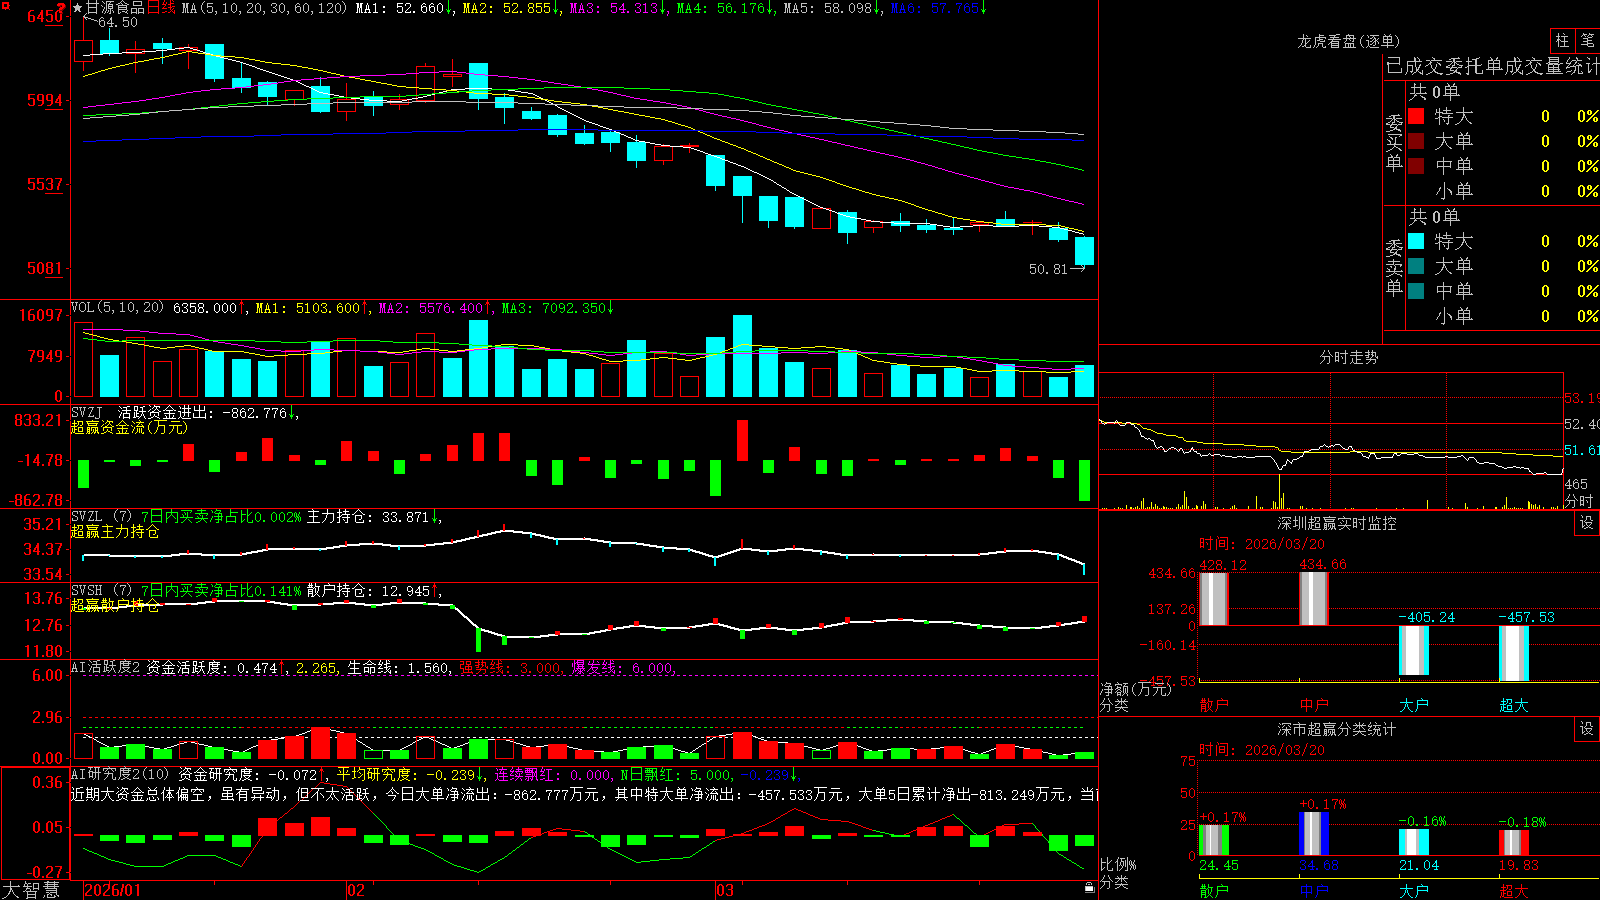Click the 大户 bar showing -405.24
Viewport: 1600px width, 900px height.
pyautogui.click(x=1414, y=650)
